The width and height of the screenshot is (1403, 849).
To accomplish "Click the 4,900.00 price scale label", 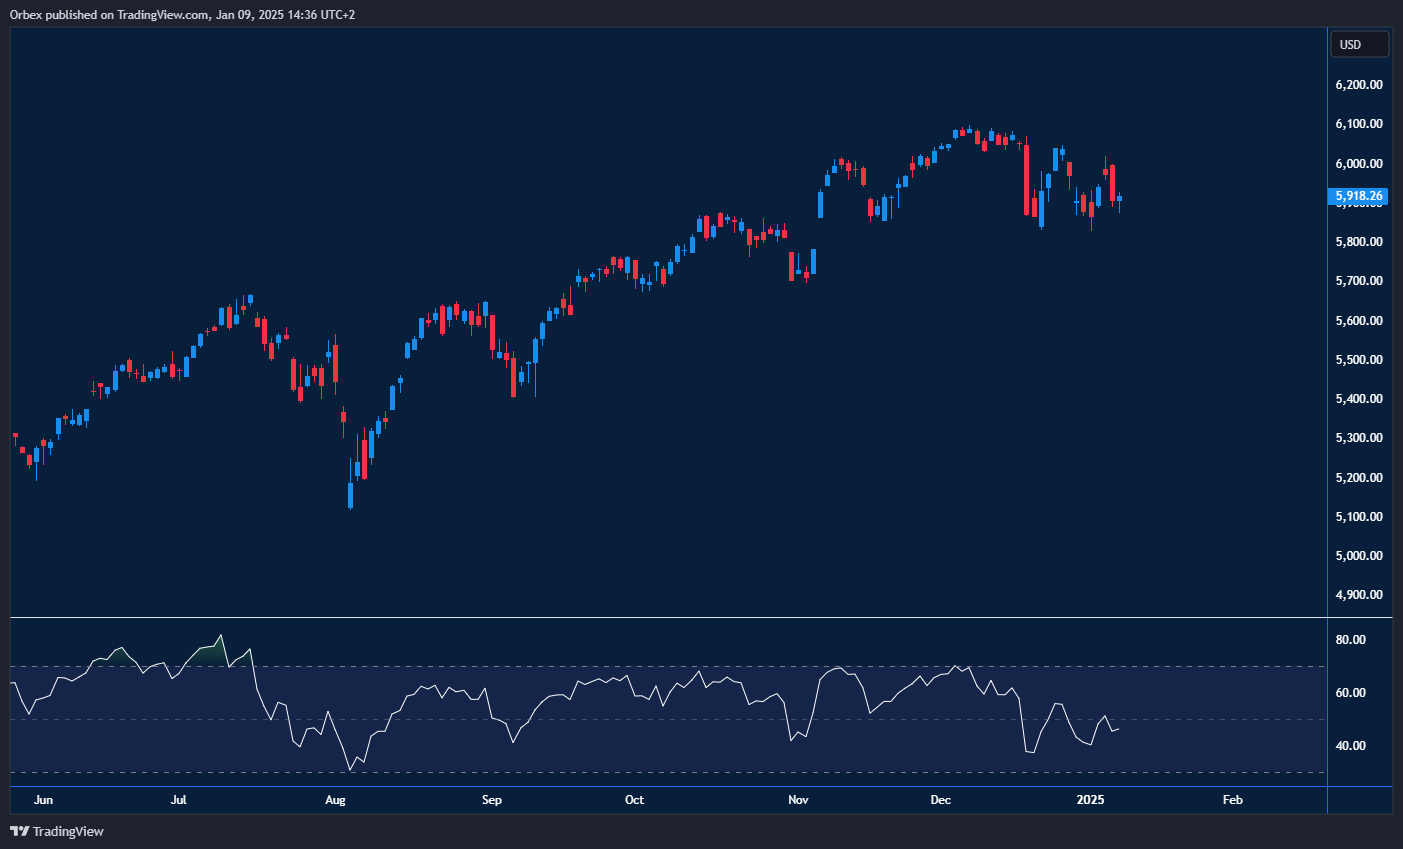I will (x=1359, y=595).
